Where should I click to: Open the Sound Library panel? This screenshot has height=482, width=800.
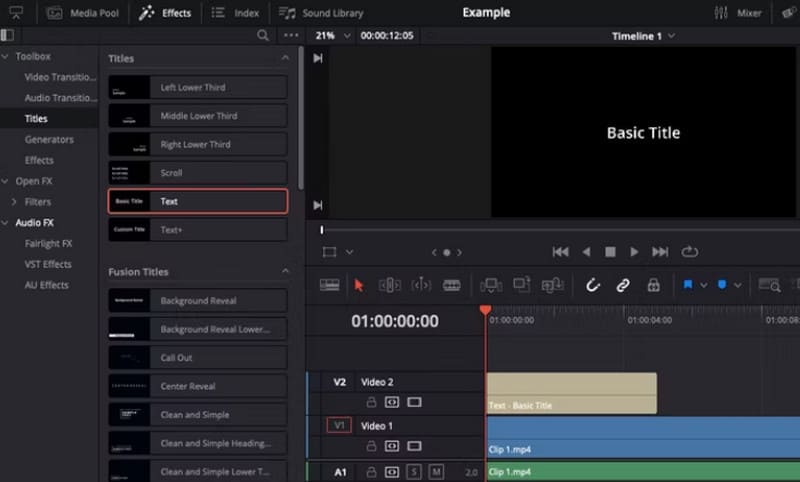coord(320,13)
